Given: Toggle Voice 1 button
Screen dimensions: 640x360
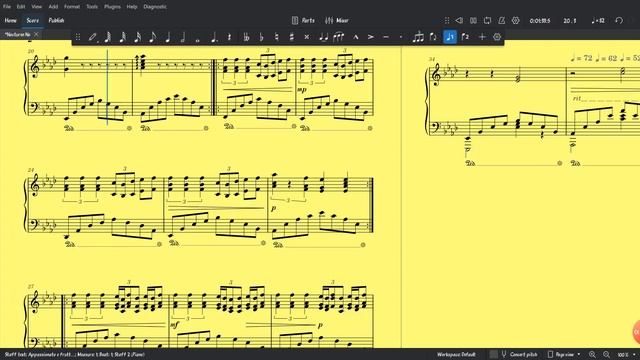Looking at the screenshot, I should click(x=450, y=37).
